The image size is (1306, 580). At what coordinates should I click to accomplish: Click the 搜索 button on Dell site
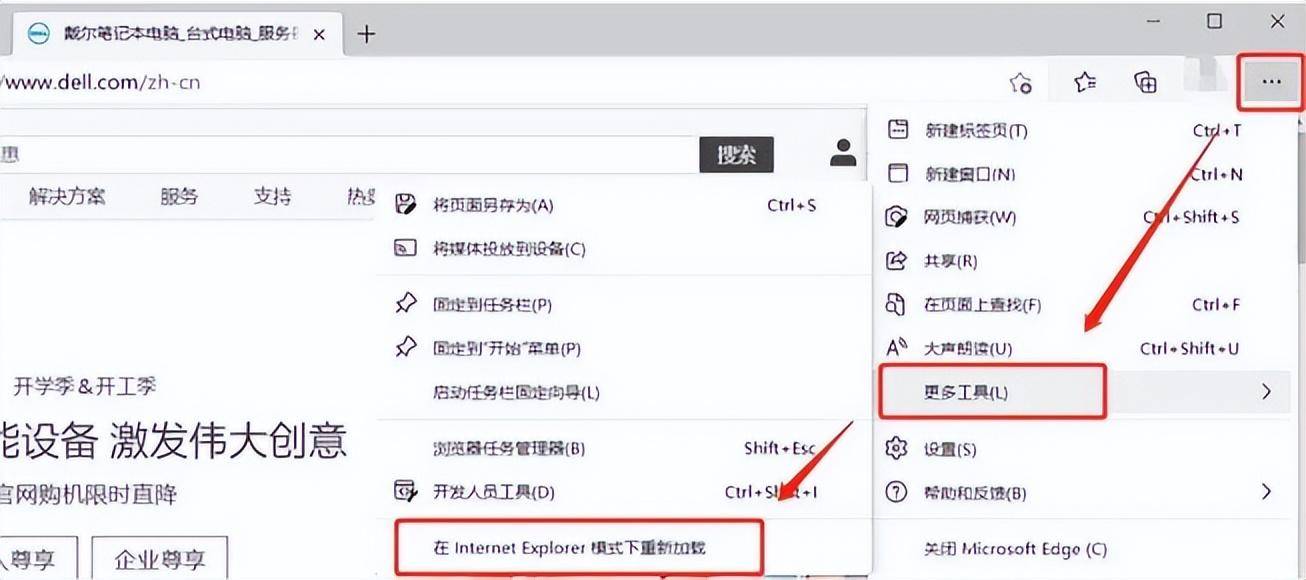click(736, 154)
